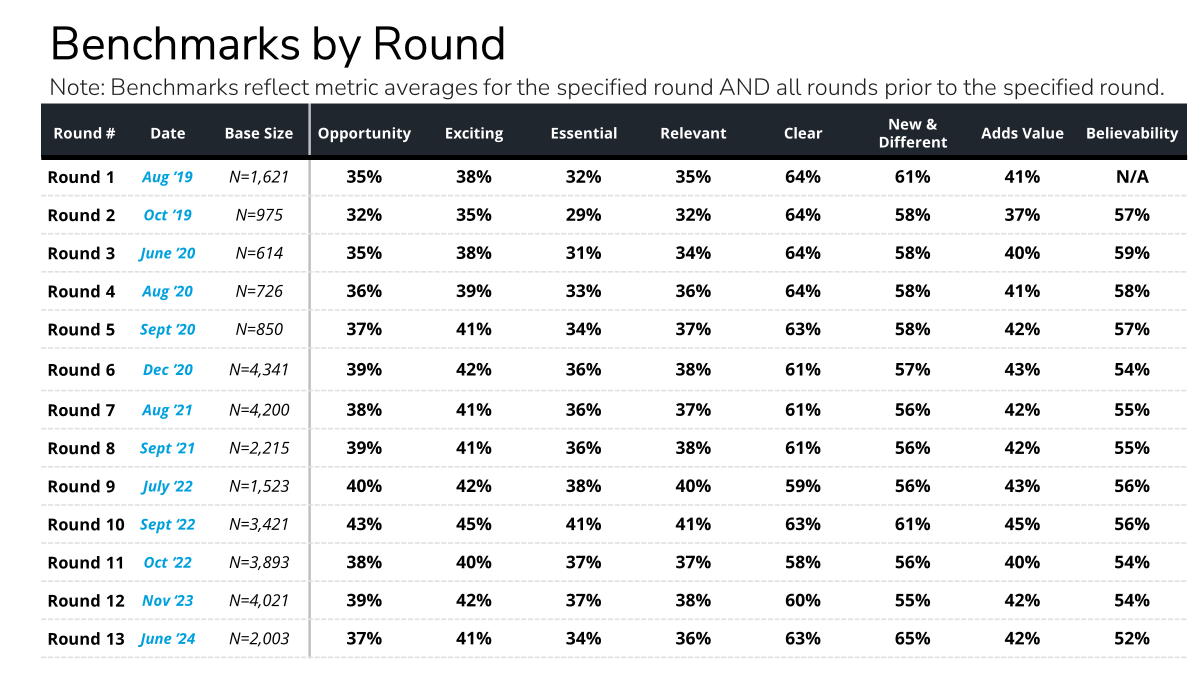Open the Oct '19 date link
This screenshot has height=675, width=1200.
click(x=167, y=215)
